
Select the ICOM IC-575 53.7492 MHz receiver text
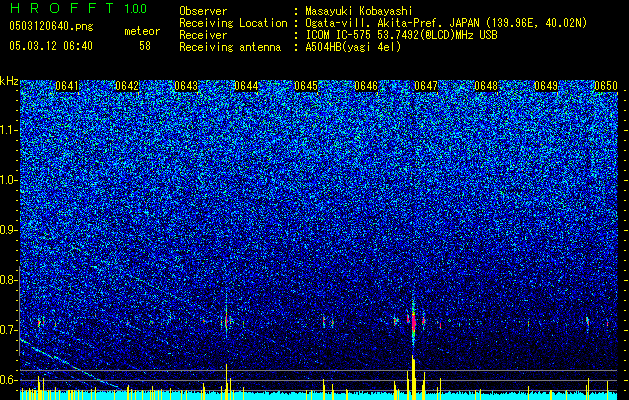click(x=401, y=35)
